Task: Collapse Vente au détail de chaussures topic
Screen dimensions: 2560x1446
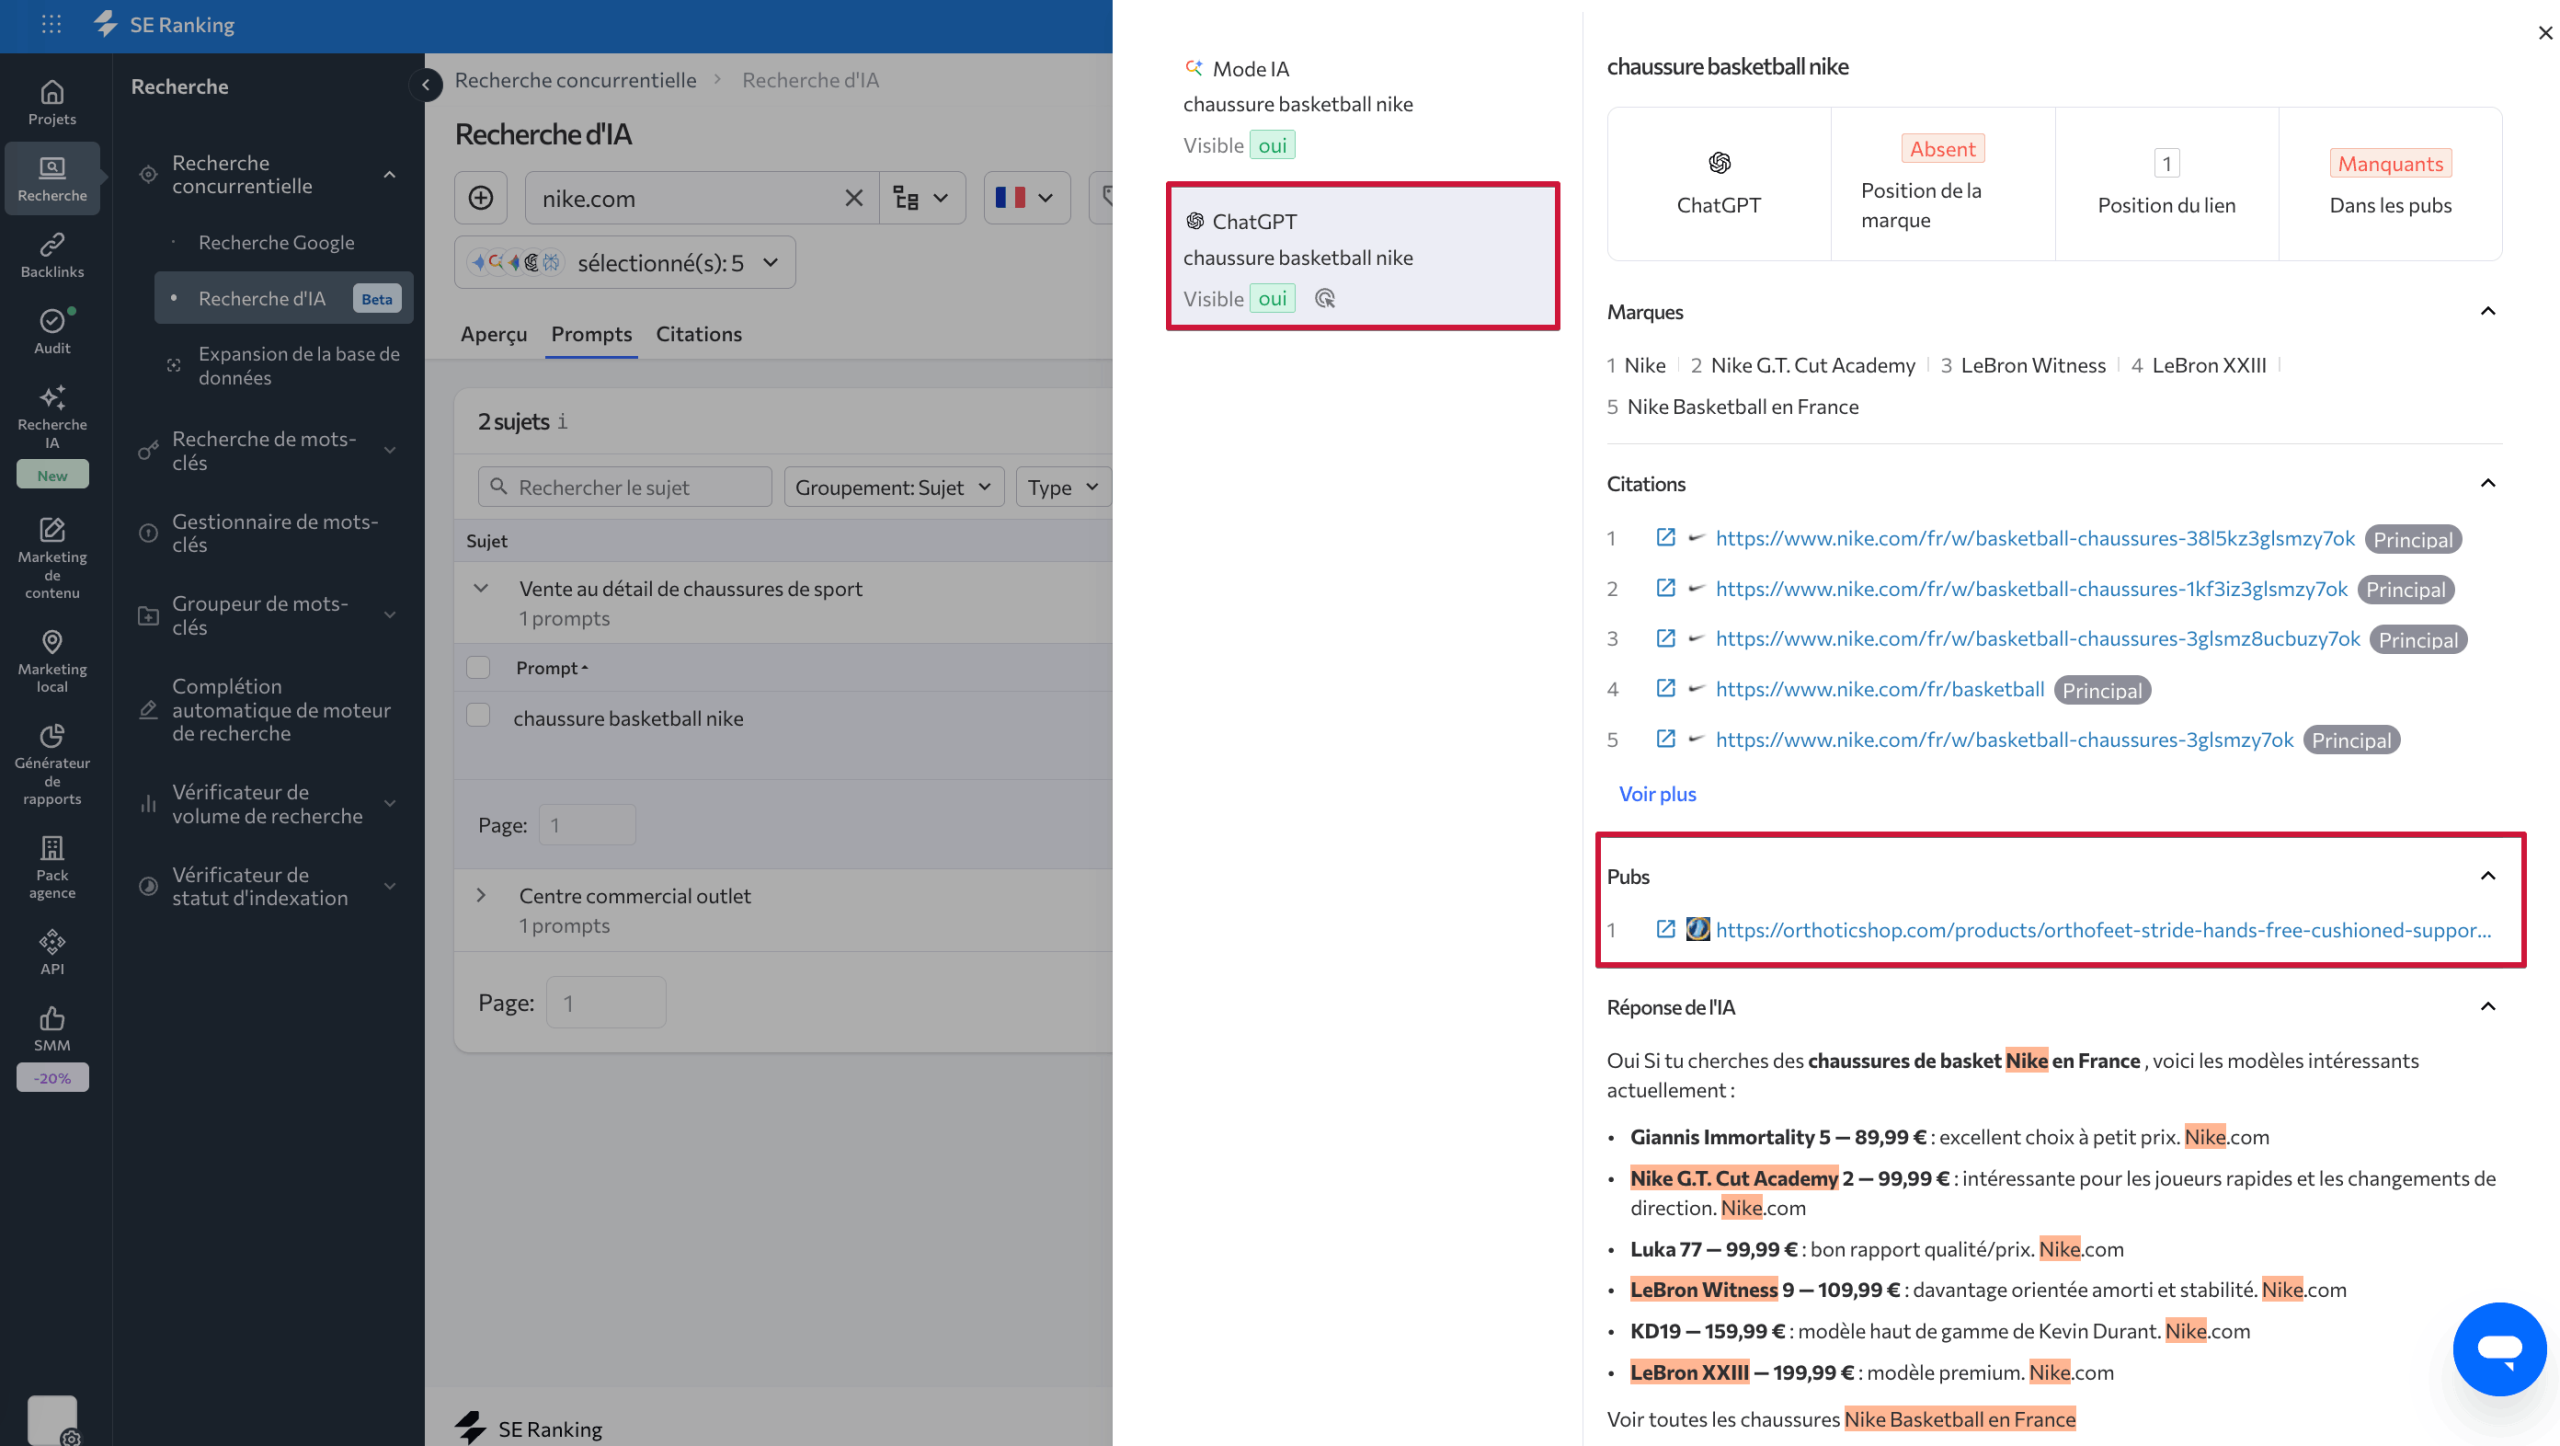Action: [x=481, y=588]
